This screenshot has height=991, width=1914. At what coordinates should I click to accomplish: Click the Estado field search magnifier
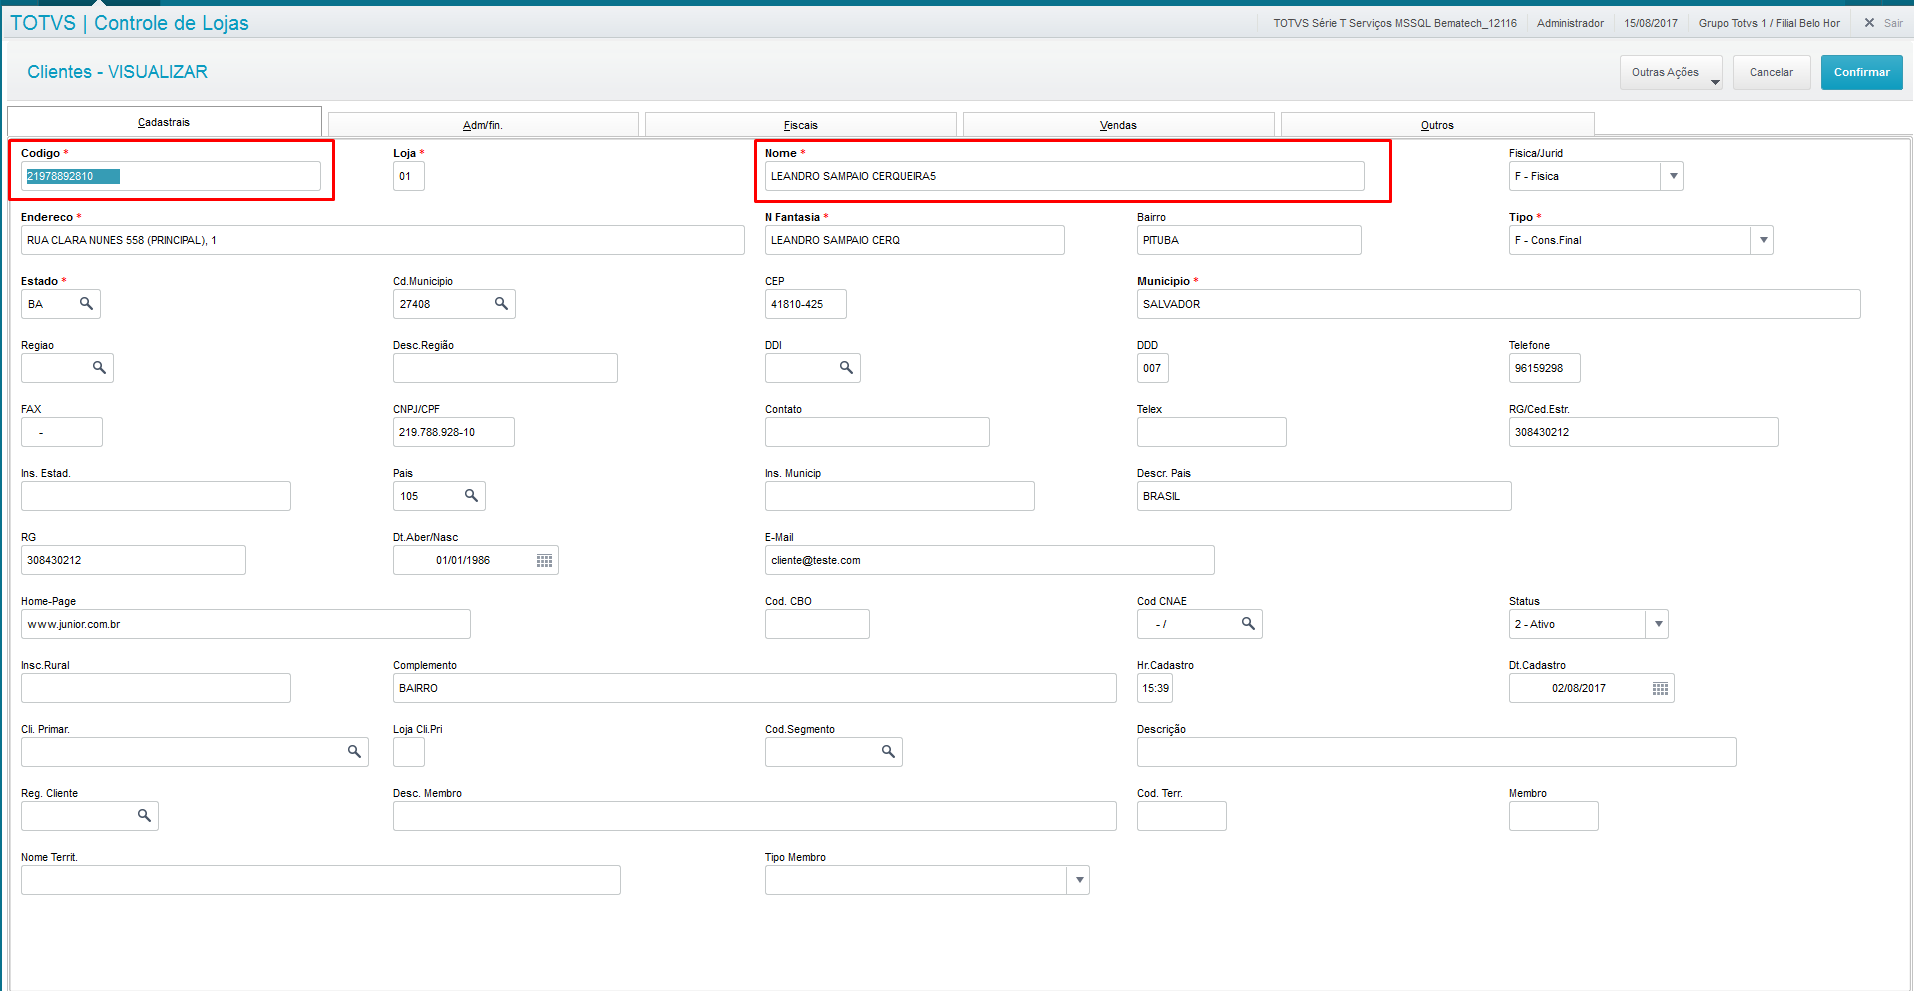click(87, 304)
